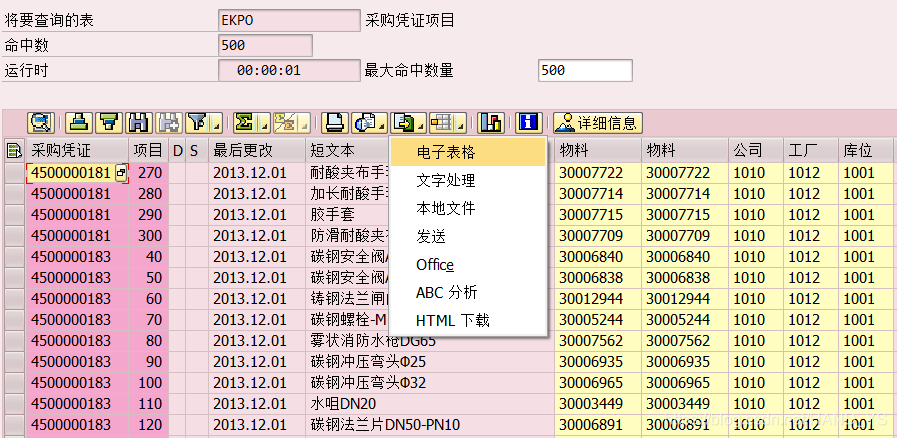Viewport: 897px width, 438px height.
Task: Set filter using the funnel icon
Action: click(198, 122)
